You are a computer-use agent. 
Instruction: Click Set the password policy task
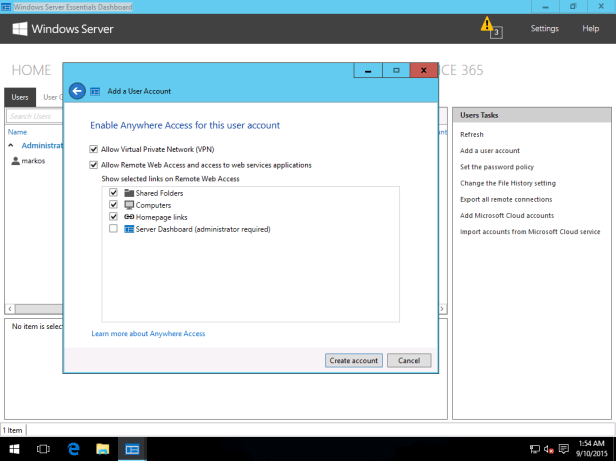(496, 167)
